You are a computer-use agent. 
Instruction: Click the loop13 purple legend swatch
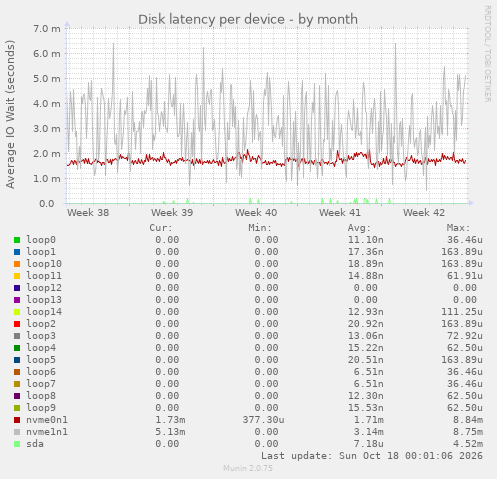(17, 300)
